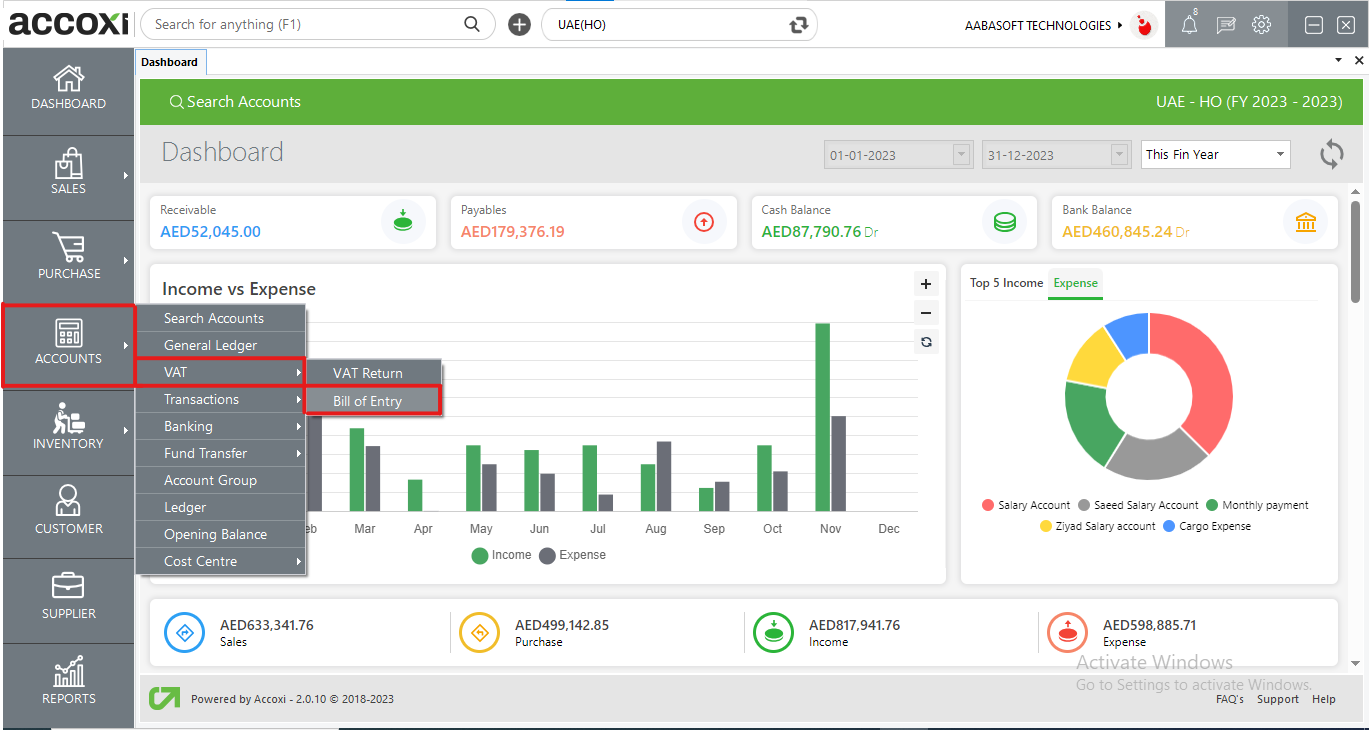The height and width of the screenshot is (730, 1369).
Task: Open the This Fin Year dropdown
Action: tap(1215, 155)
